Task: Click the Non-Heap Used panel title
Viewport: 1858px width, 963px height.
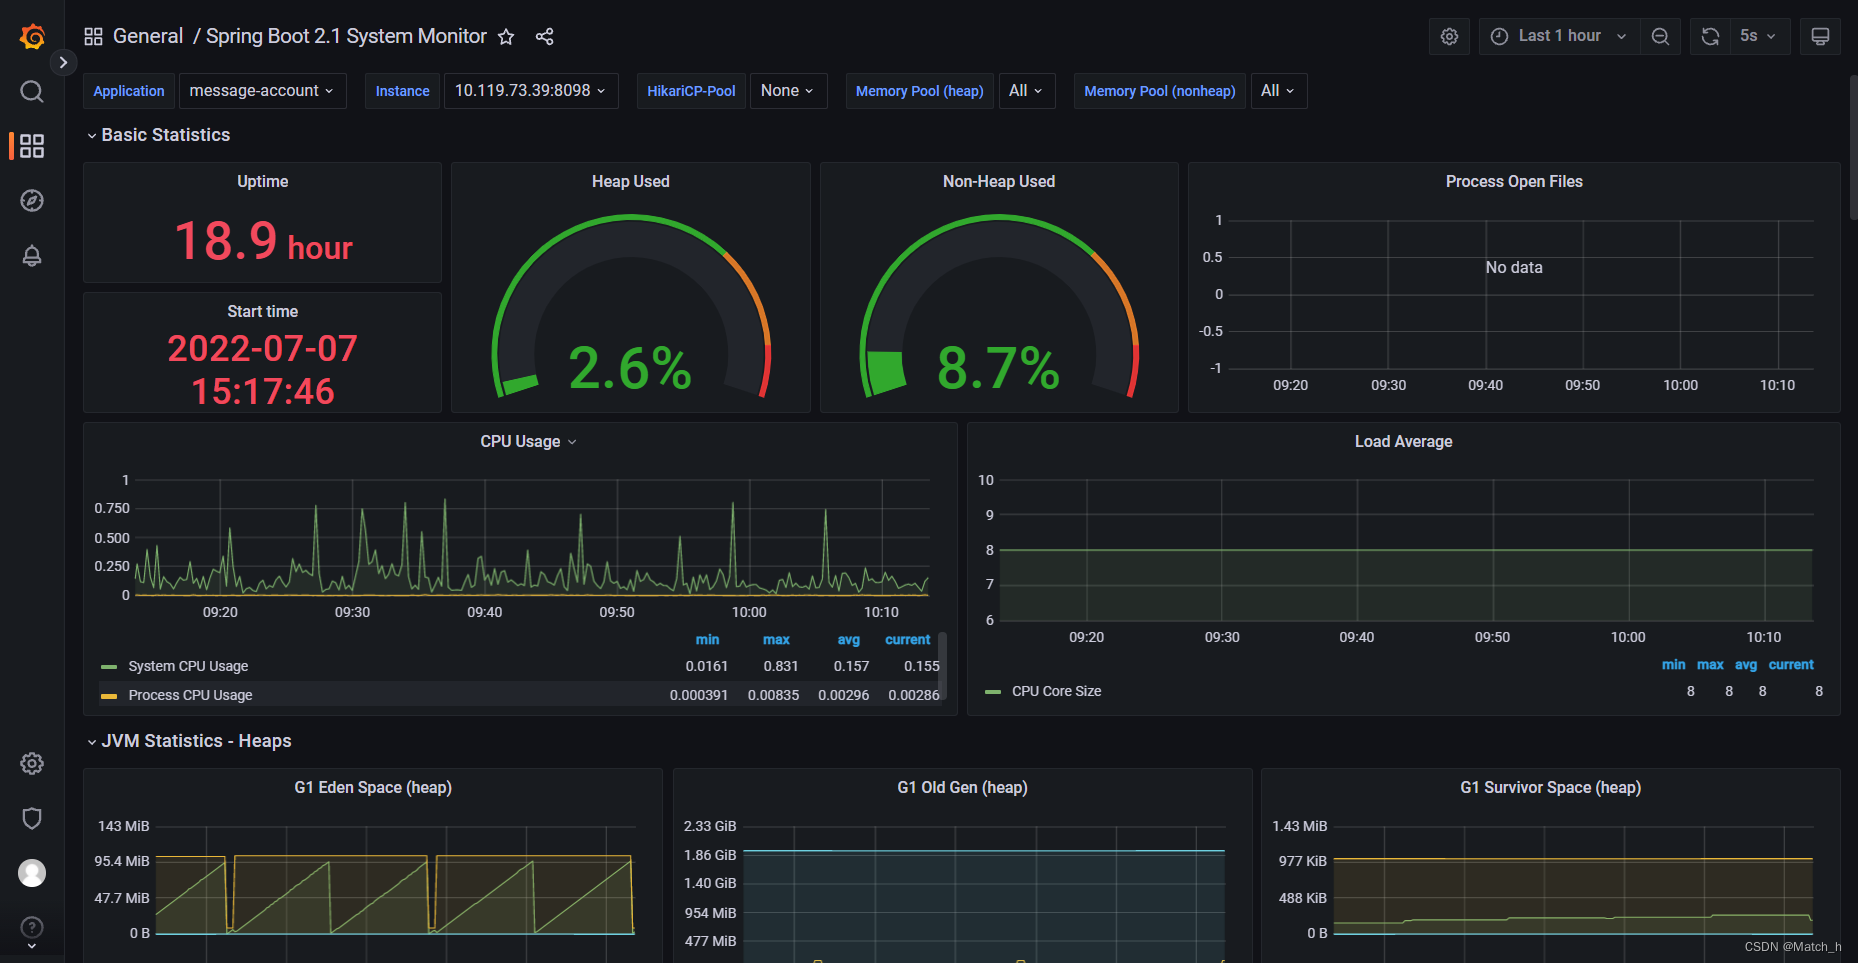Action: click(999, 182)
